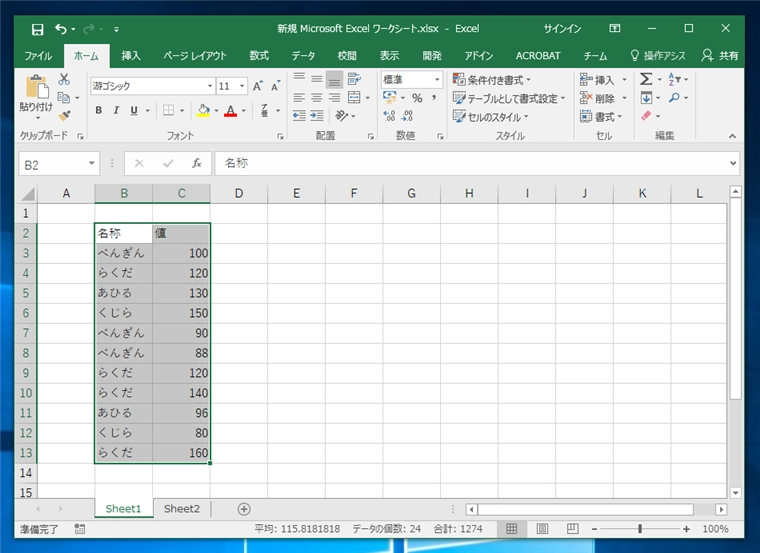Toggle bold formatting
The image size is (760, 553).
(98, 111)
